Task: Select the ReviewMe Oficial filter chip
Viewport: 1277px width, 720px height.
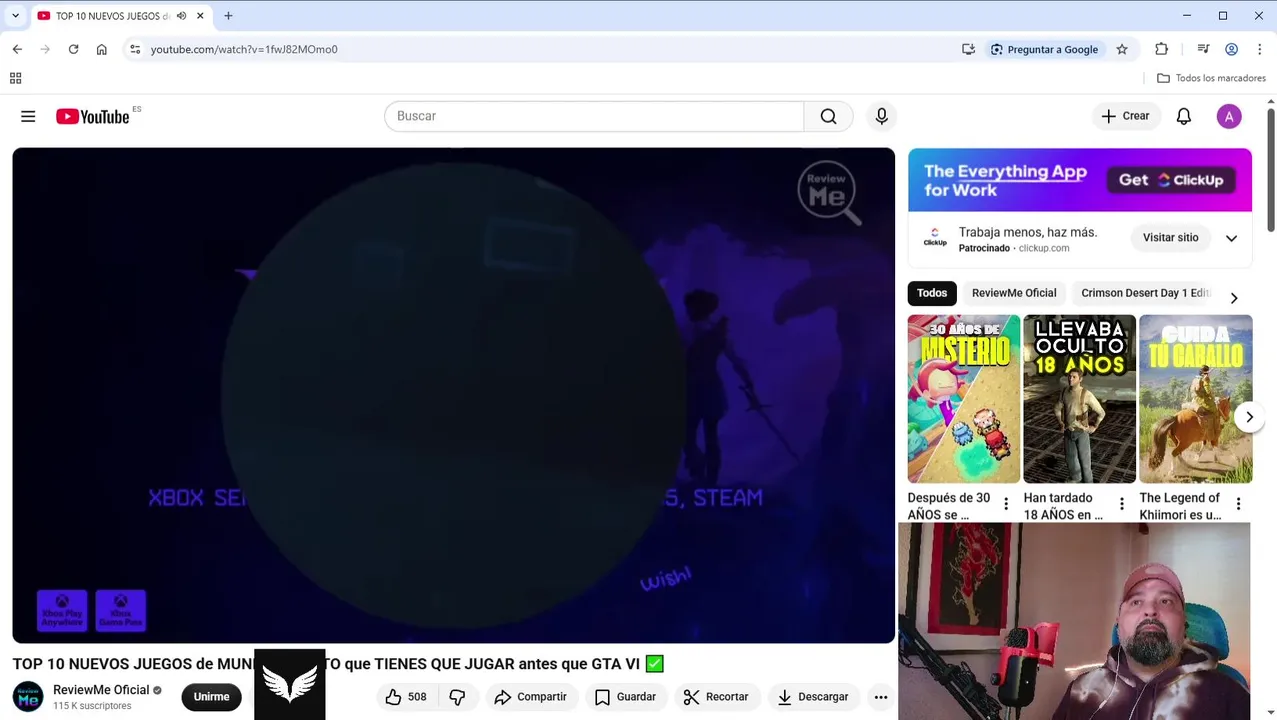Action: click(1014, 293)
